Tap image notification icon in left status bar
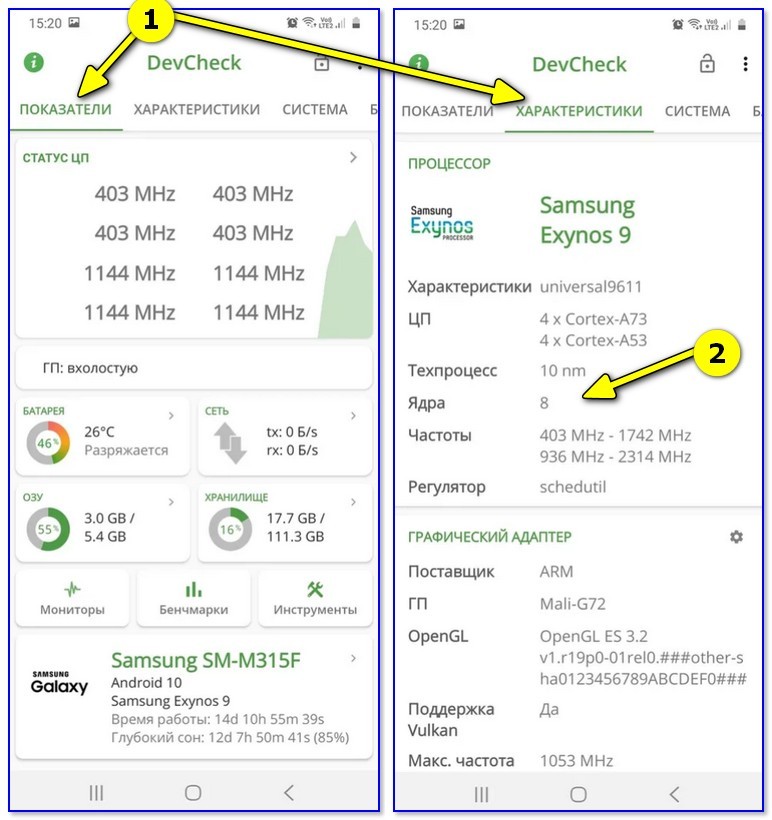The image size is (772, 820). coord(74,22)
